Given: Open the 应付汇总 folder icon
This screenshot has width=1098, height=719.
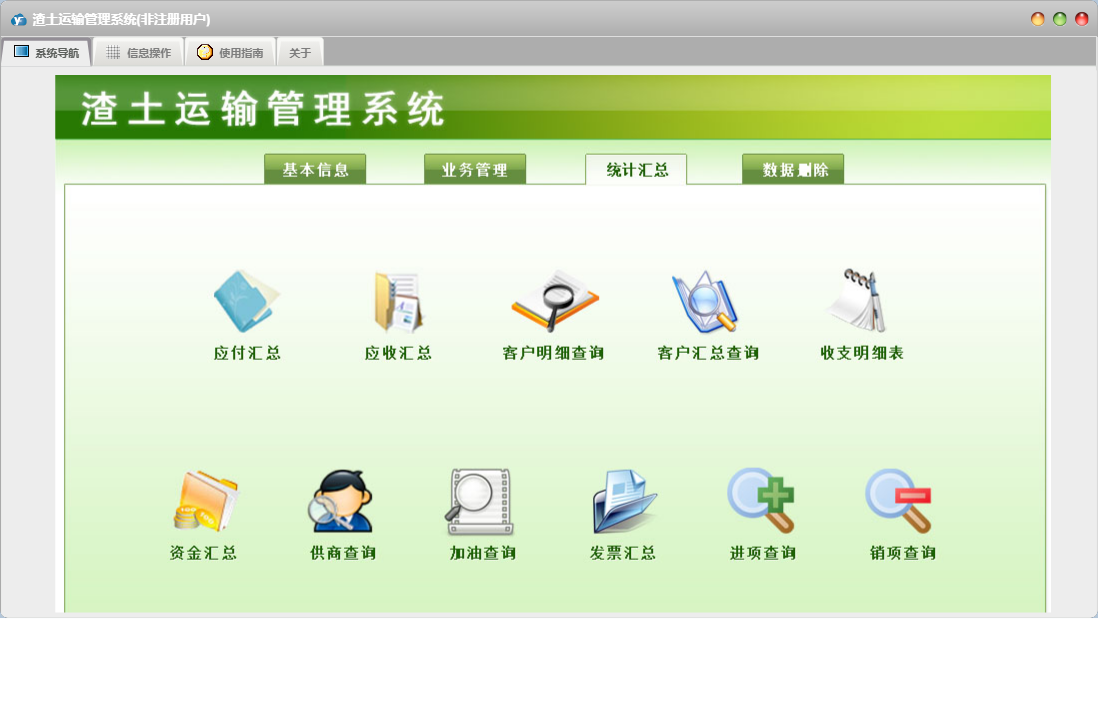Looking at the screenshot, I should click(246, 301).
